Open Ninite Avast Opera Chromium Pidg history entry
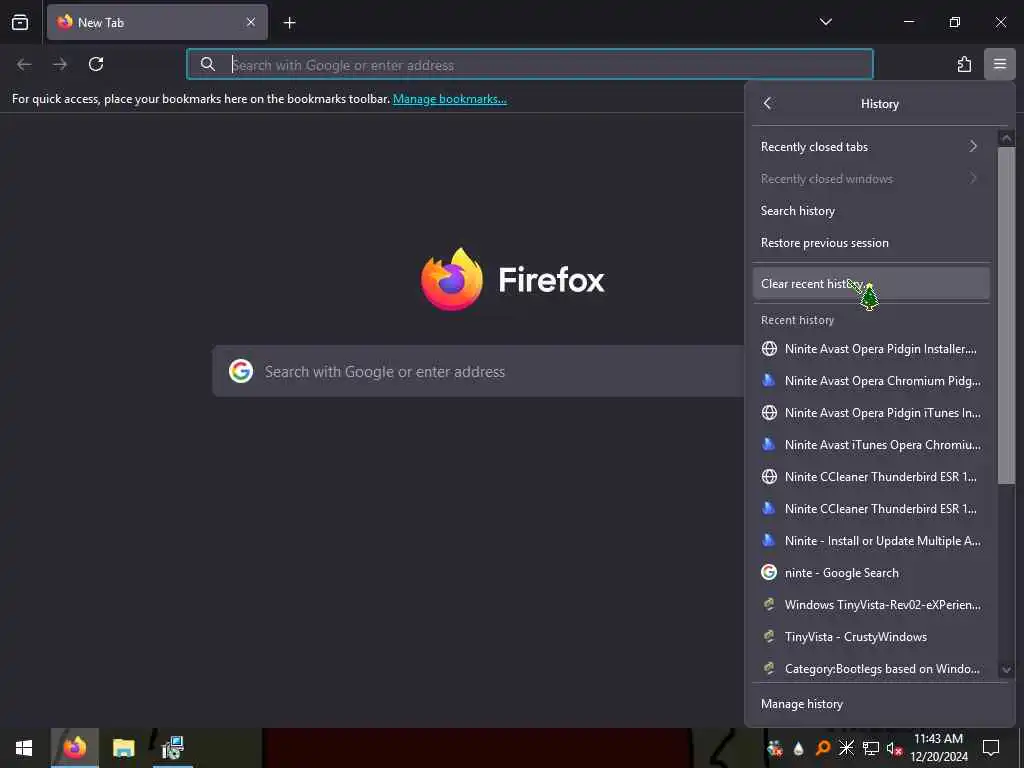Image resolution: width=1024 pixels, height=768 pixels. pyautogui.click(x=871, y=381)
